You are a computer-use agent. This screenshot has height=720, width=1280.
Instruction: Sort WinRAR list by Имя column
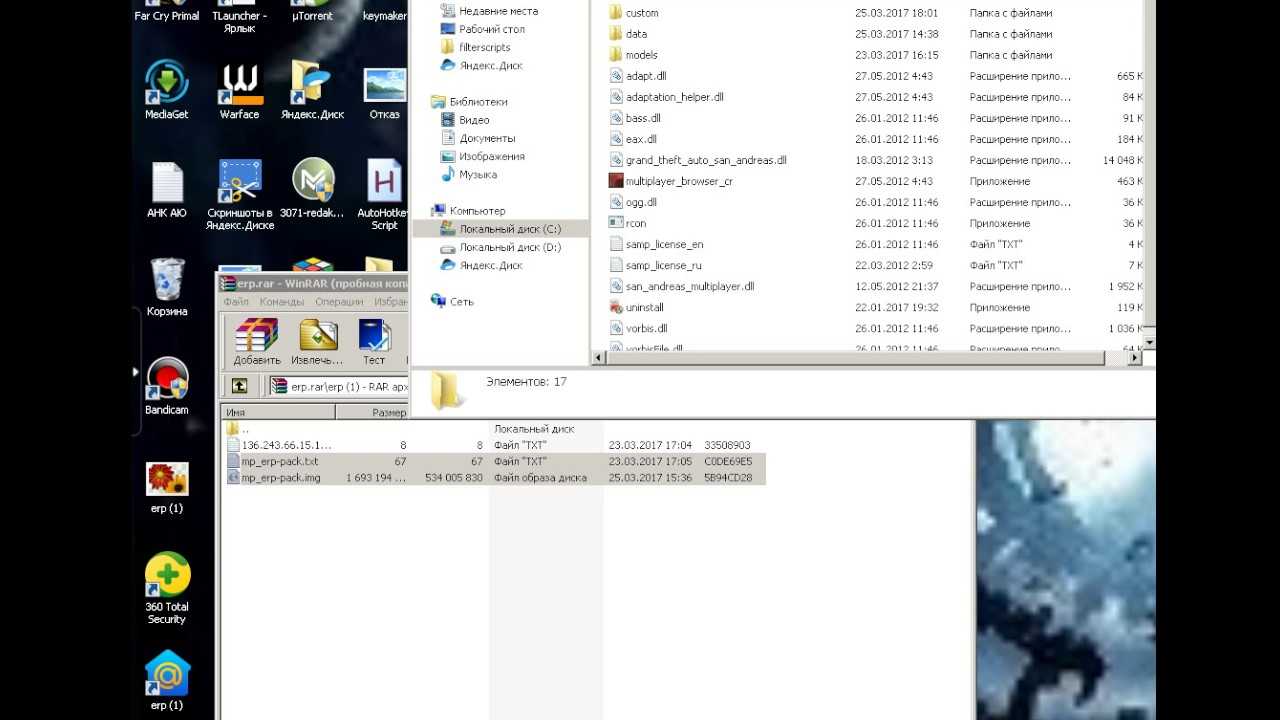pyautogui.click(x=278, y=412)
